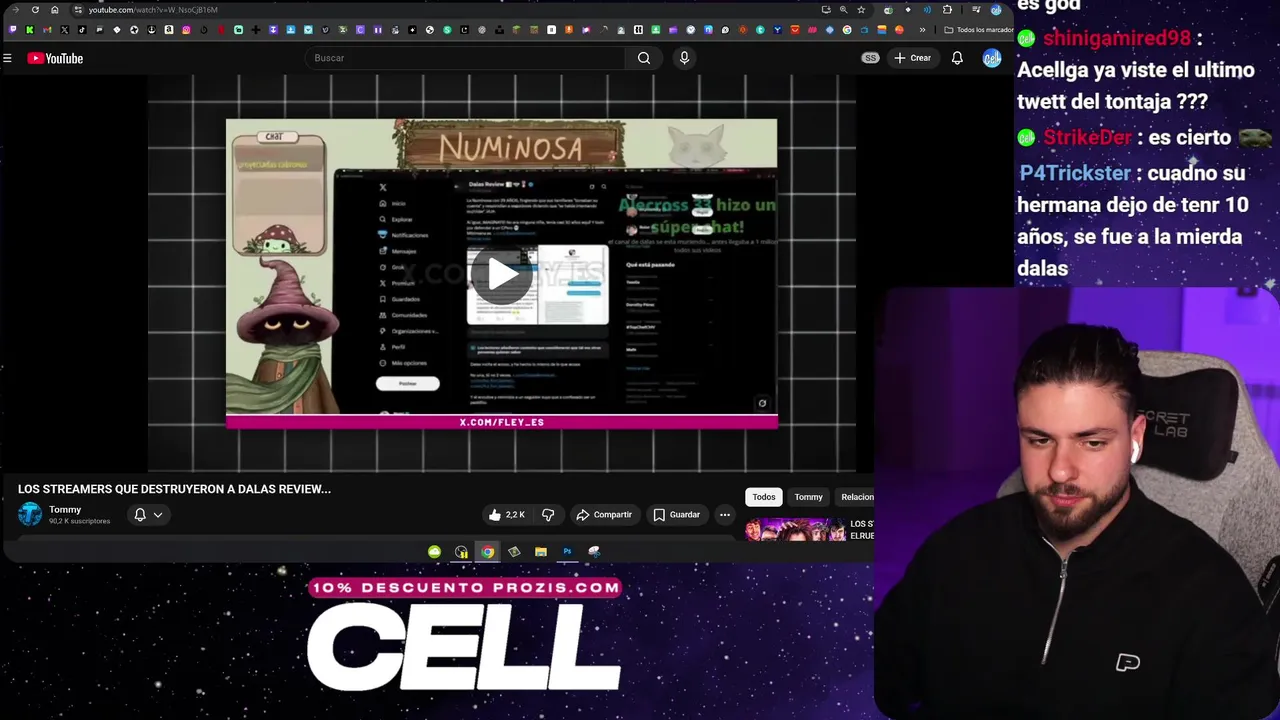Image resolution: width=1280 pixels, height=720 pixels.
Task: Open the Instagram bookmark icon
Action: [x=186, y=30]
